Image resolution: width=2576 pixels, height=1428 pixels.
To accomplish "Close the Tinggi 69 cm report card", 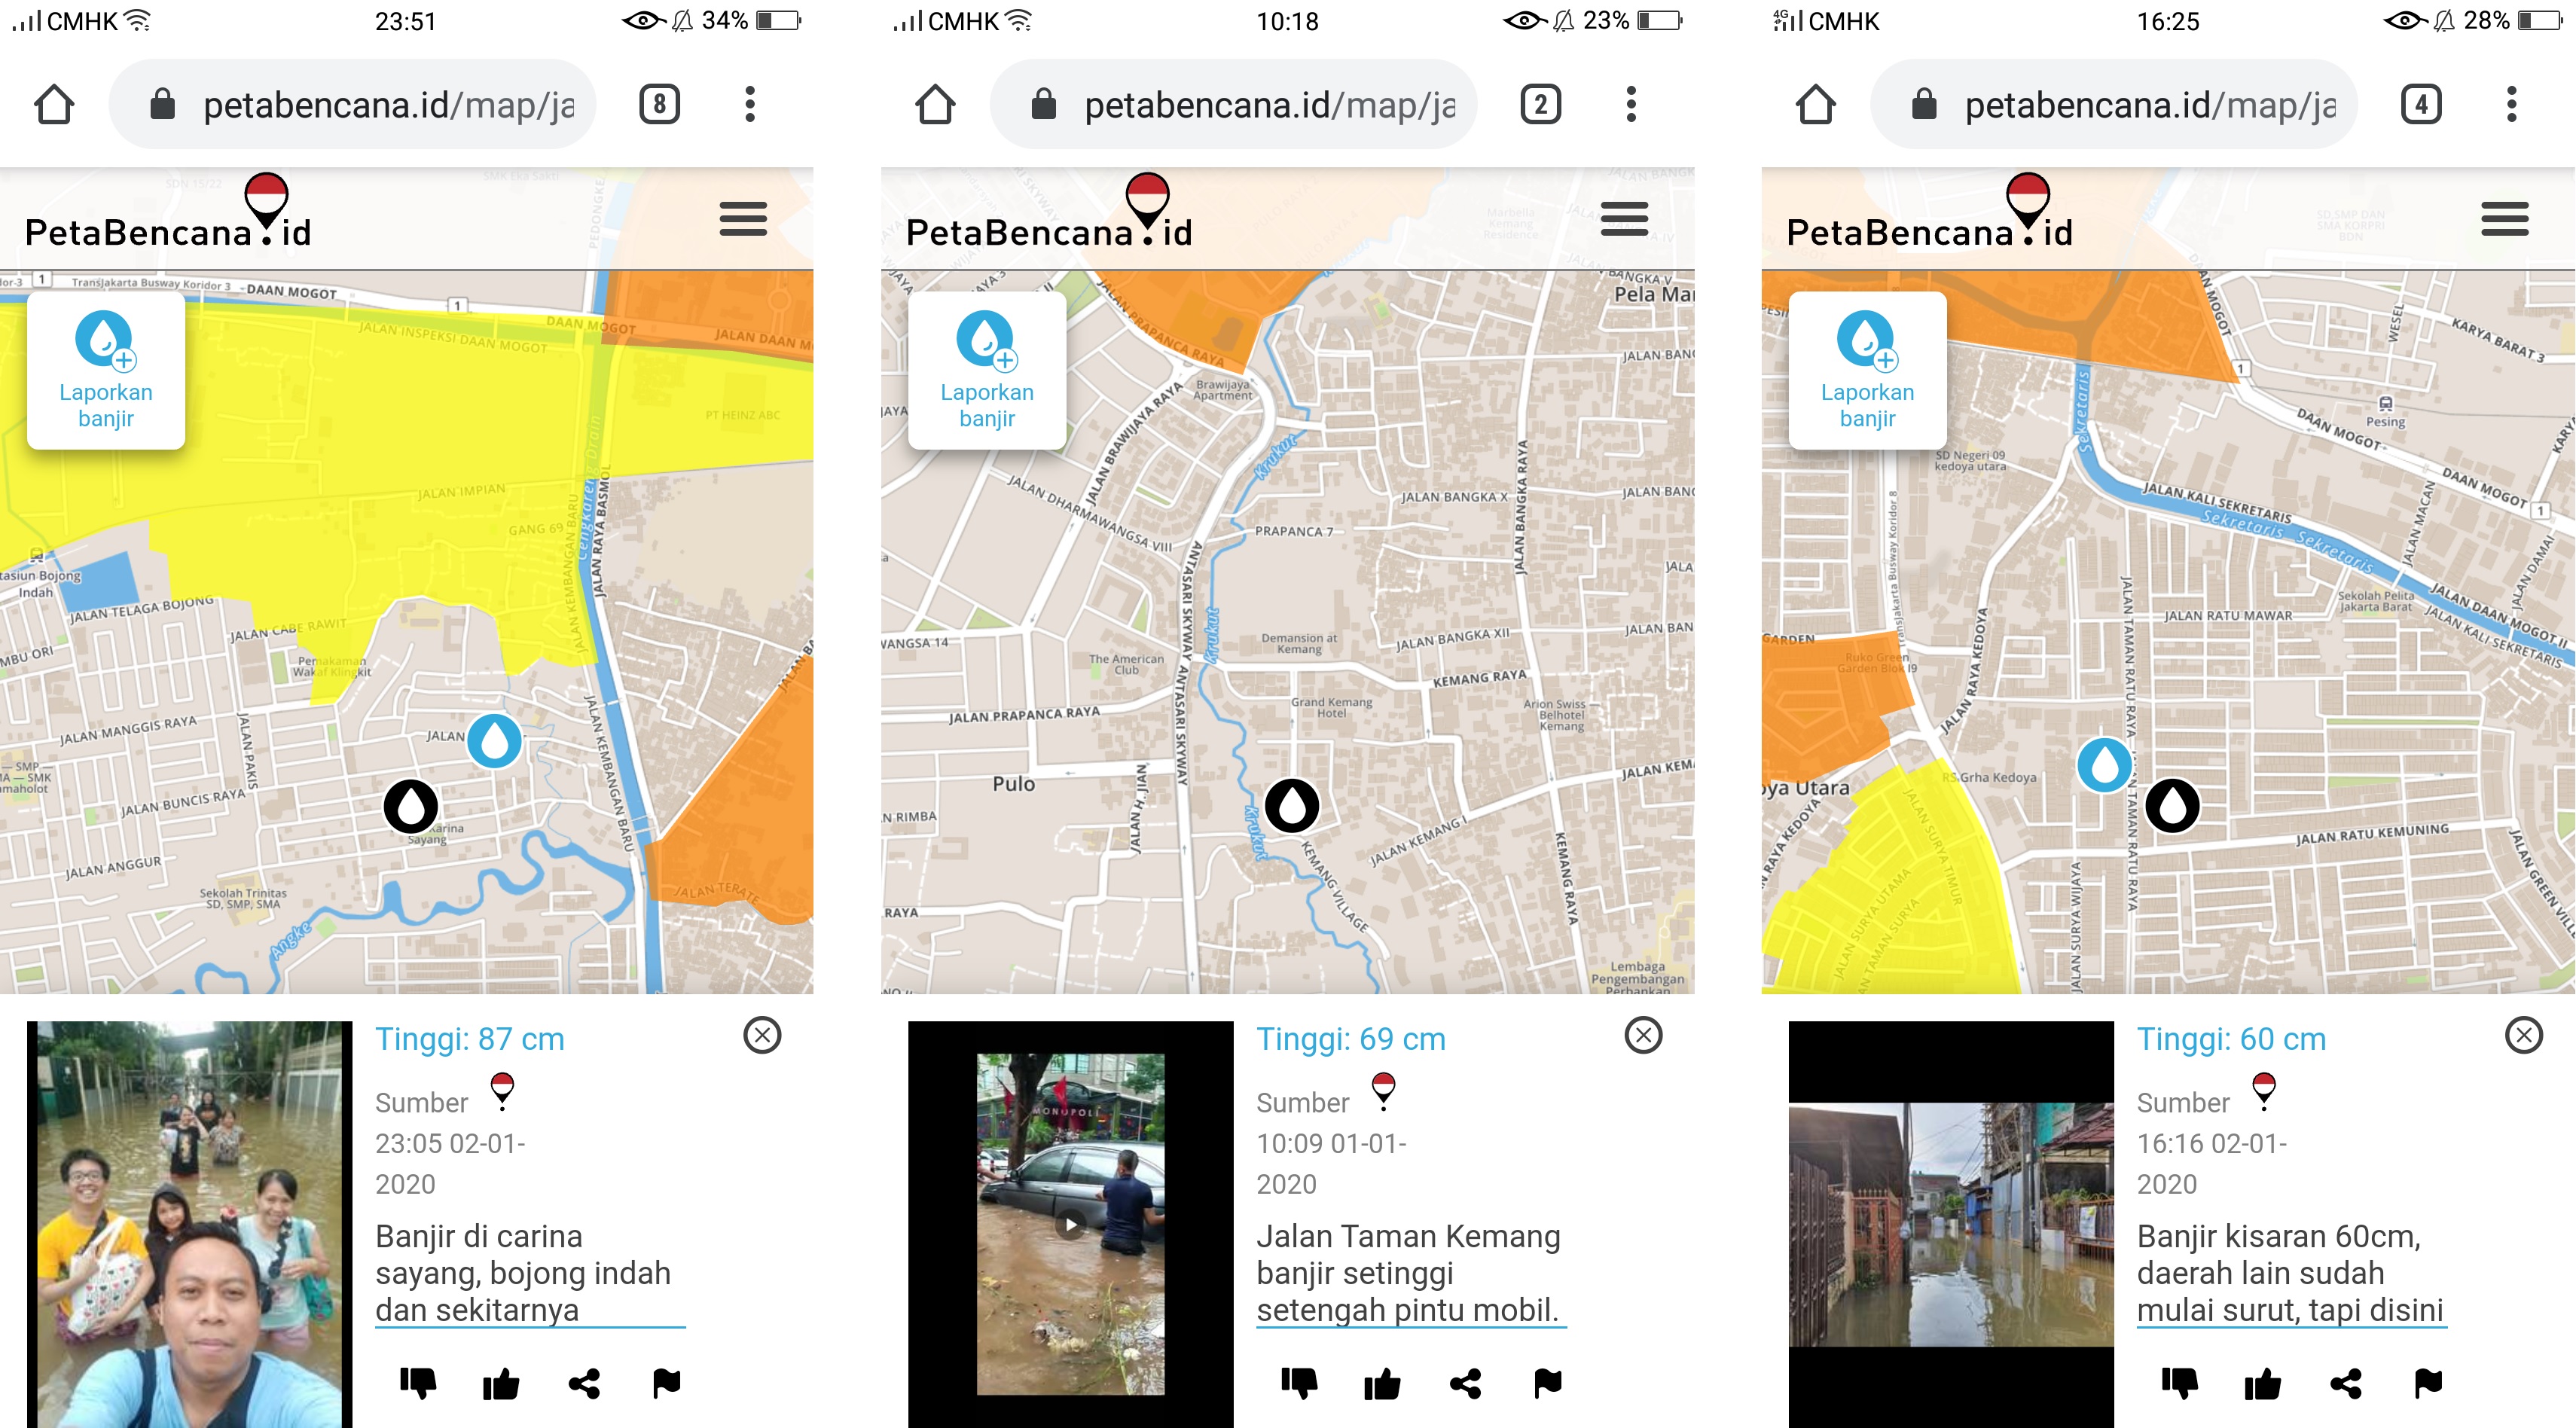I will point(1643,1035).
